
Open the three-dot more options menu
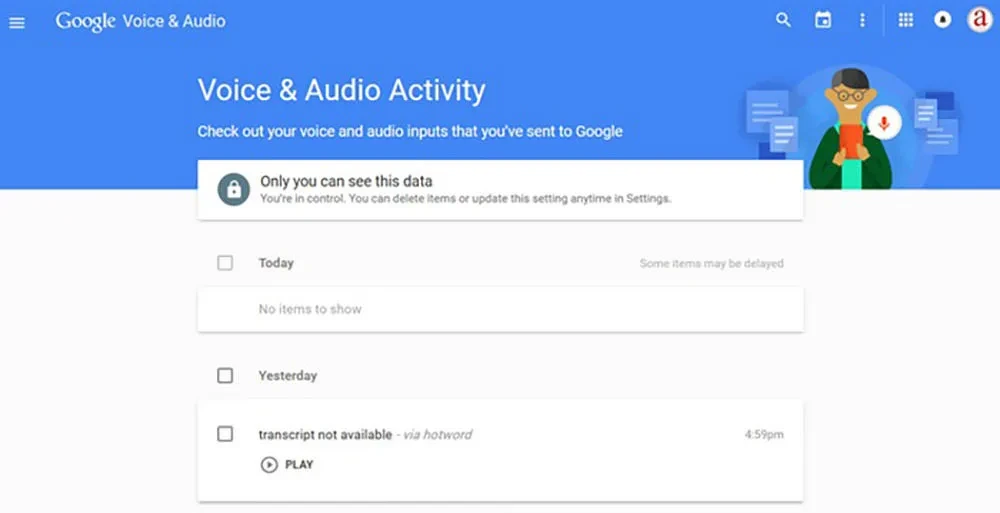pyautogui.click(x=862, y=20)
